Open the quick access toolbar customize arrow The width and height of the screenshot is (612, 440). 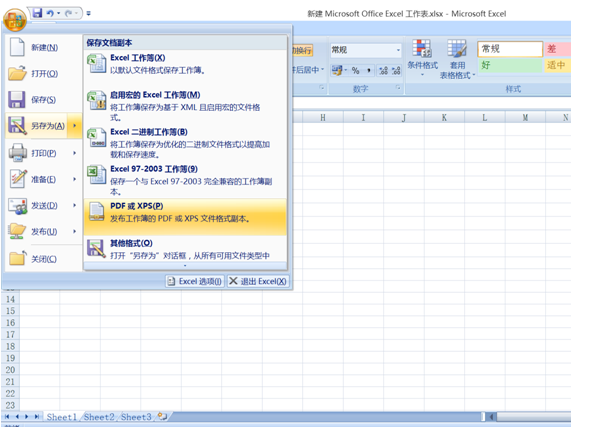click(x=89, y=13)
